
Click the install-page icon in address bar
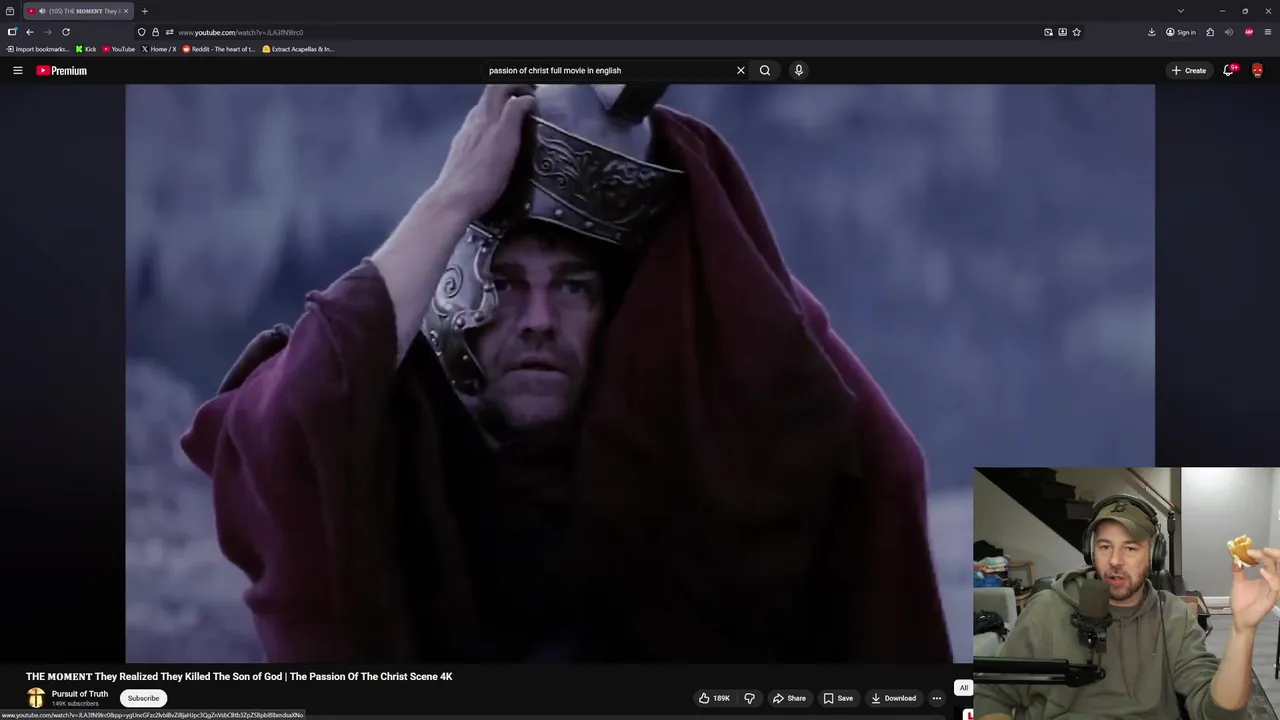(x=1062, y=32)
